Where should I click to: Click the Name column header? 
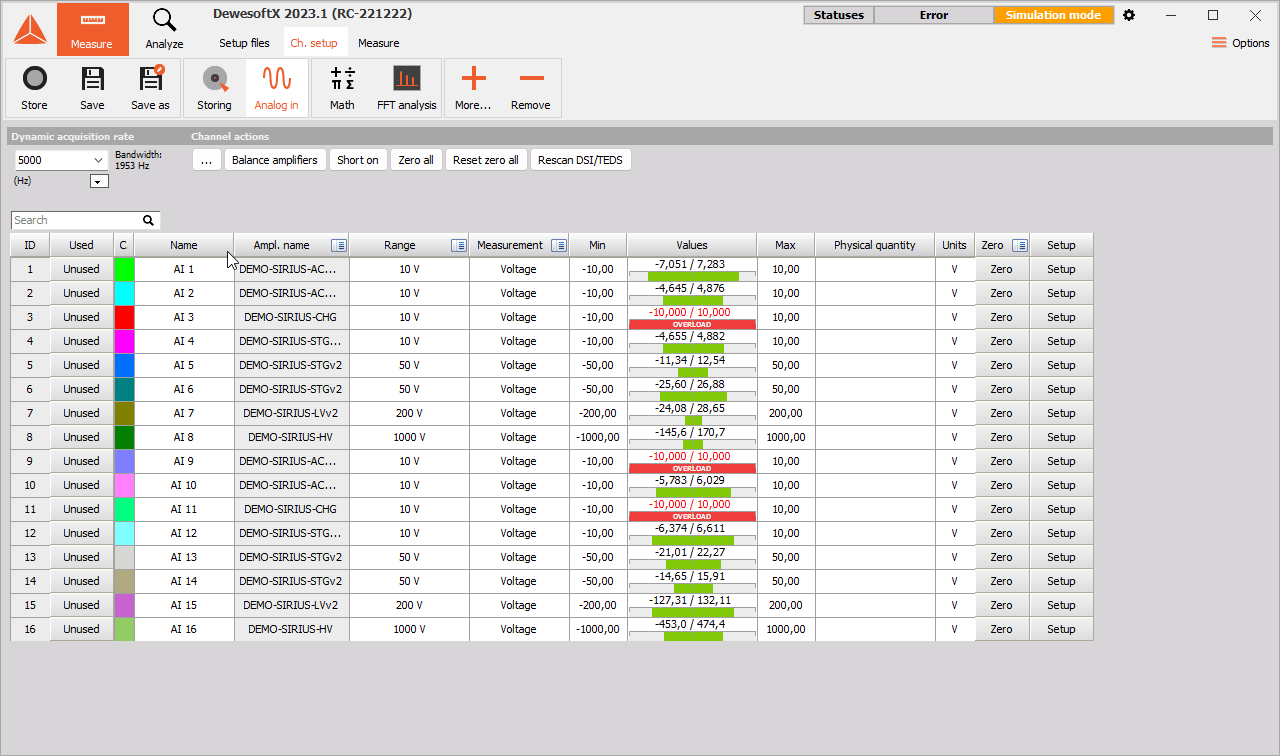pos(184,245)
